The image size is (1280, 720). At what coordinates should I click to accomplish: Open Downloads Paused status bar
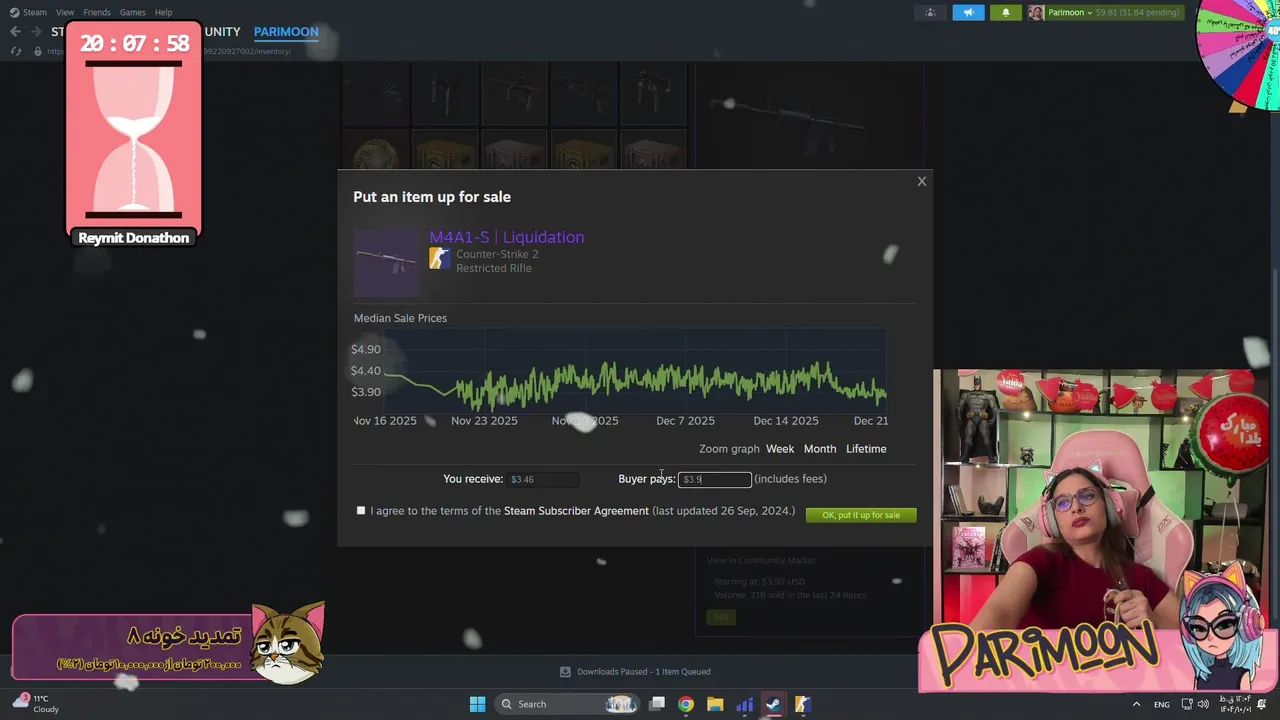pos(635,672)
